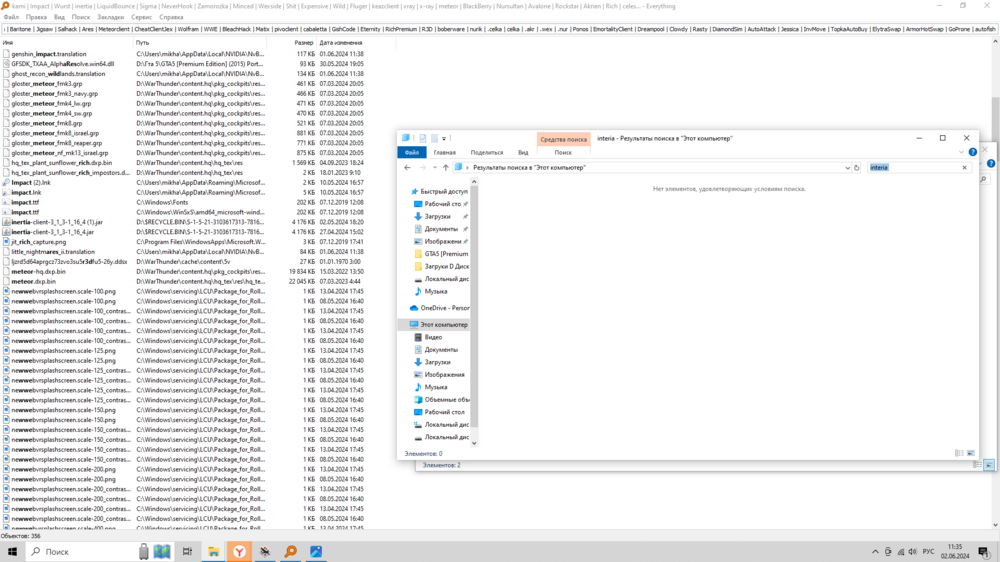1000x562 pixels.
Task: Select the Средства поиска contextual tab
Action: pyautogui.click(x=563, y=139)
